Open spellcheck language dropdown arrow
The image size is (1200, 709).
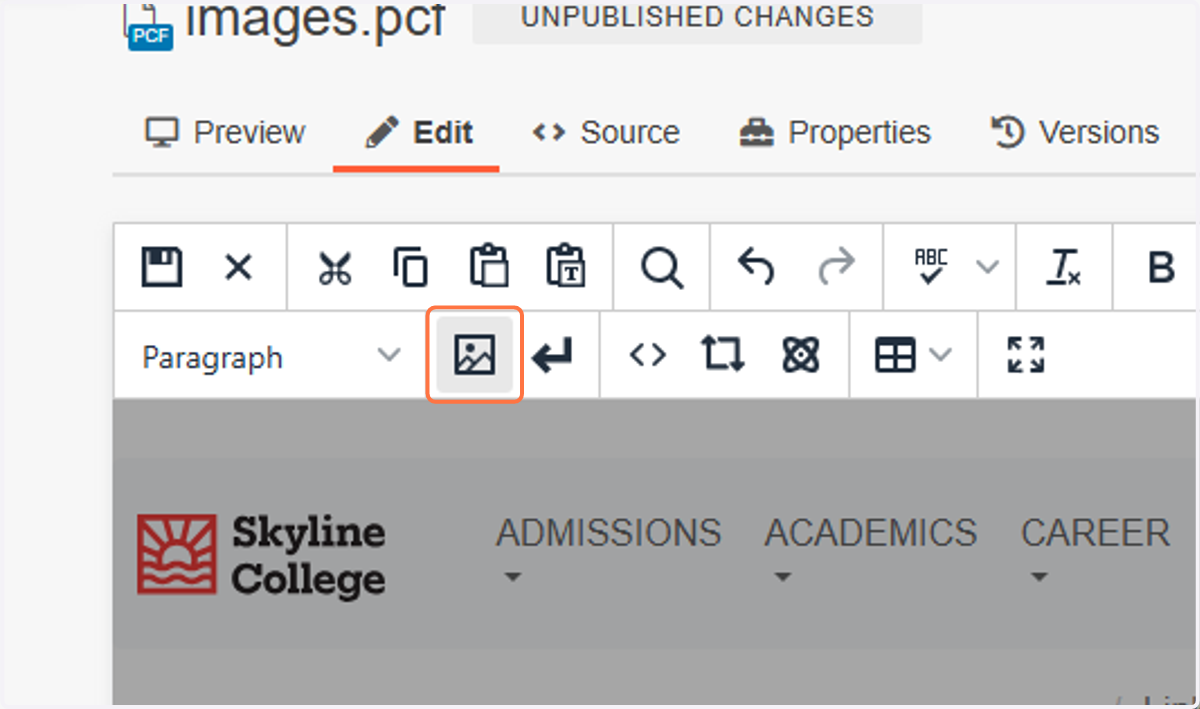point(987,267)
